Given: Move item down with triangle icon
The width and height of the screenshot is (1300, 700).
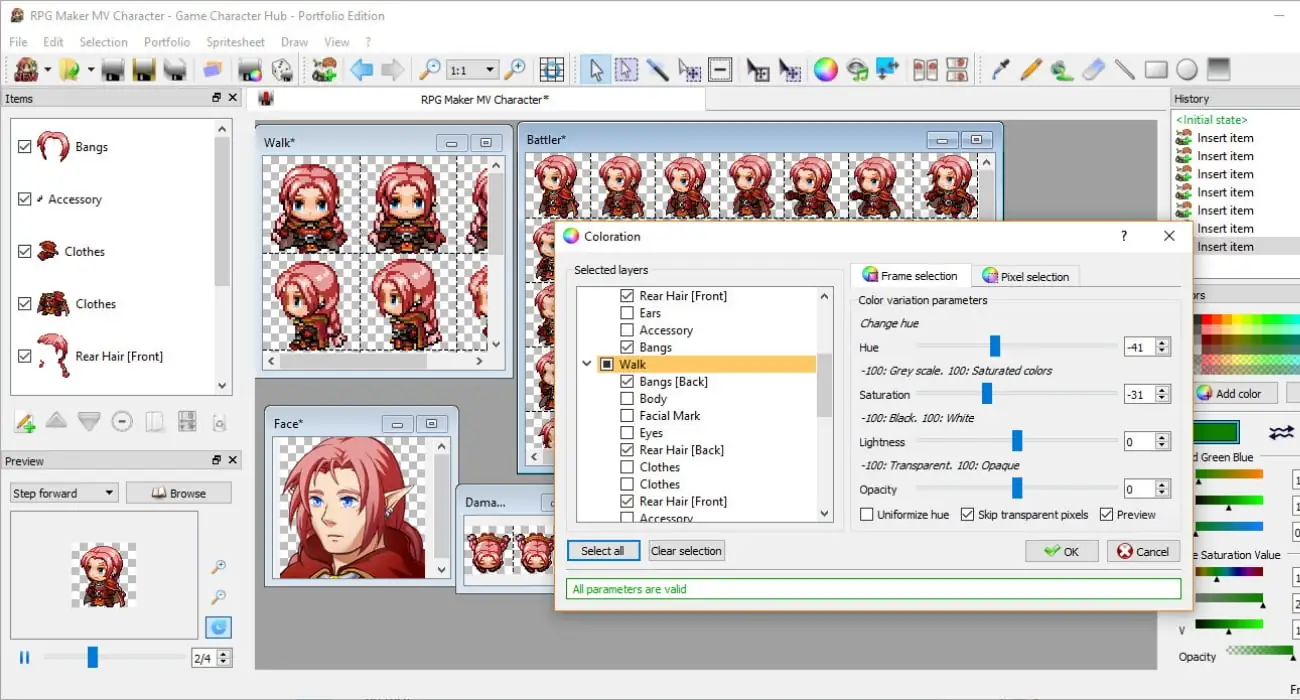Looking at the screenshot, I should tap(89, 422).
